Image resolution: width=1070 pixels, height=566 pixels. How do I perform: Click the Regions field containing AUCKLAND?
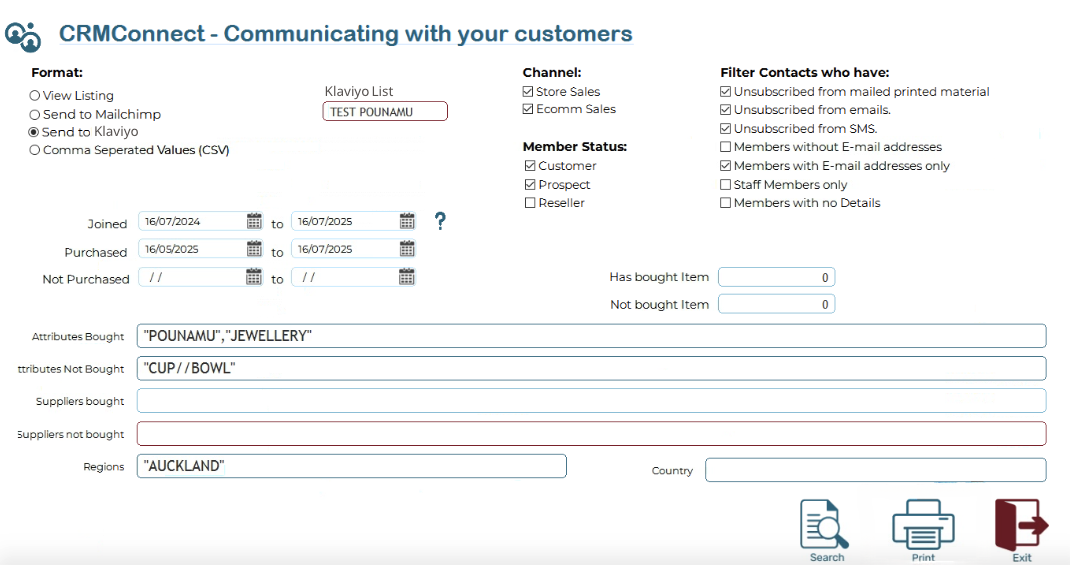pyautogui.click(x=351, y=466)
